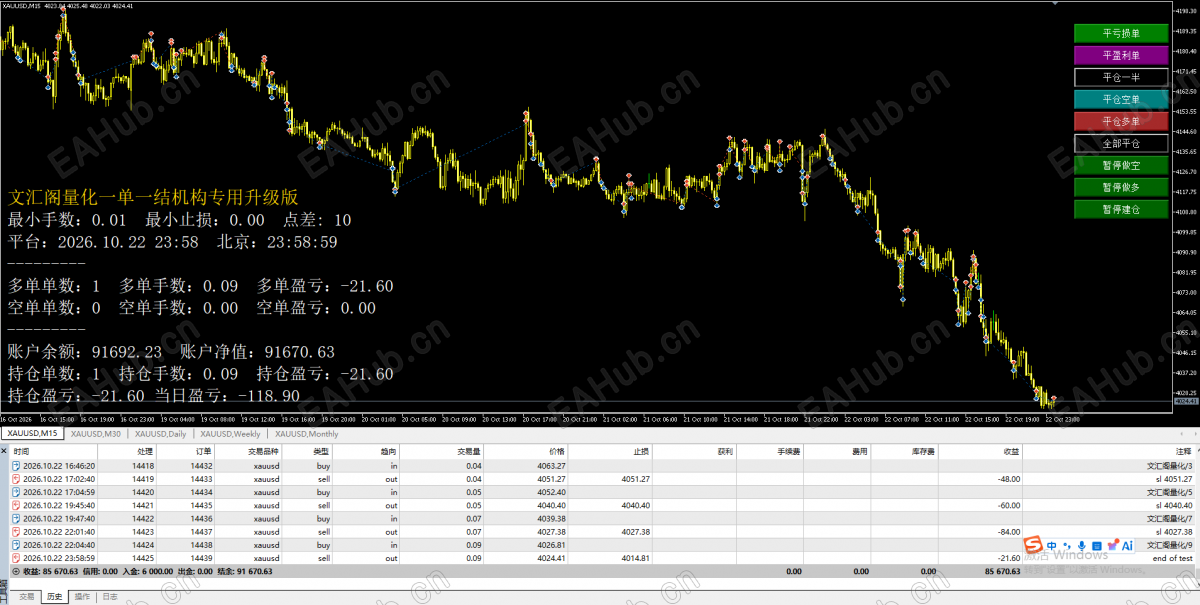Click the purple 平盈利单 button
This screenshot has width=1200, height=605.
point(1120,55)
